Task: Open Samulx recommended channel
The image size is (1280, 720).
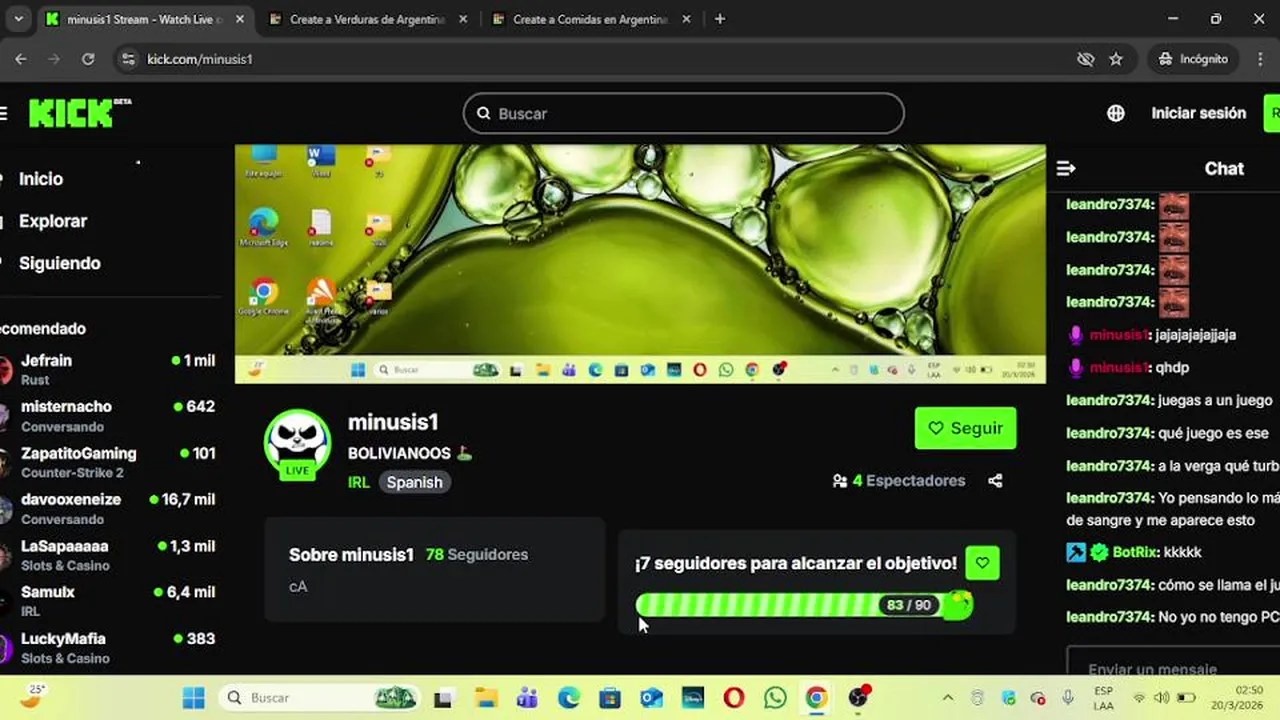Action: click(110, 601)
